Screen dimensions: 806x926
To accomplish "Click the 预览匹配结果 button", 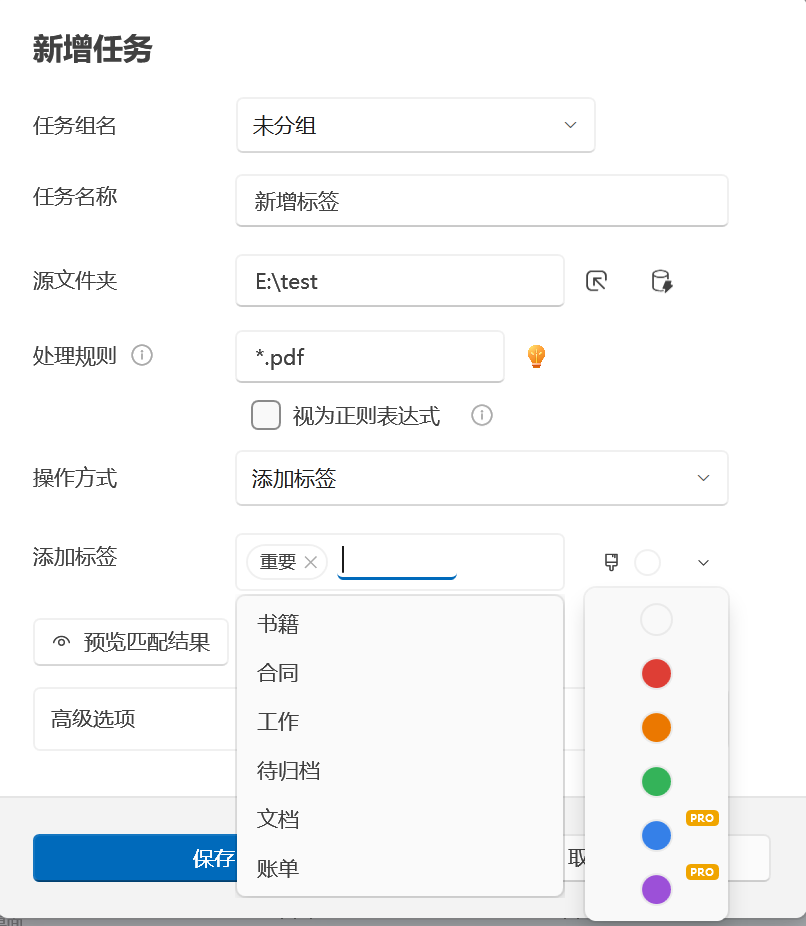I will pos(130,642).
